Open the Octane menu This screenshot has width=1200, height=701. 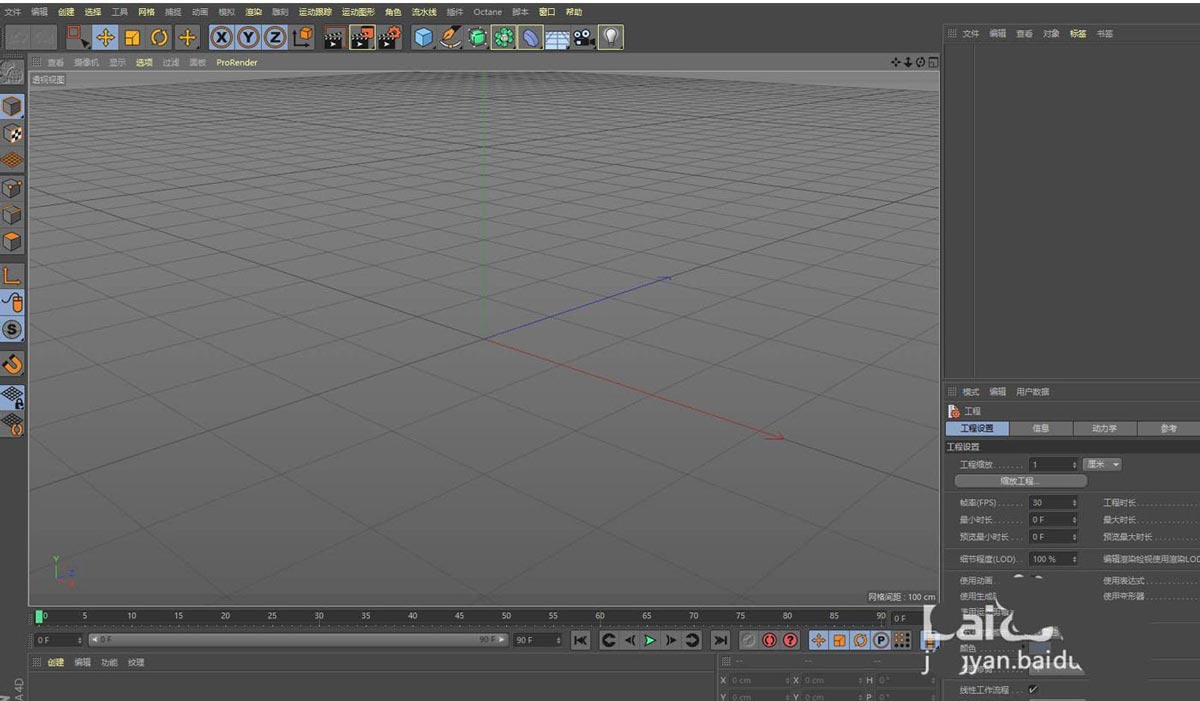[x=488, y=12]
